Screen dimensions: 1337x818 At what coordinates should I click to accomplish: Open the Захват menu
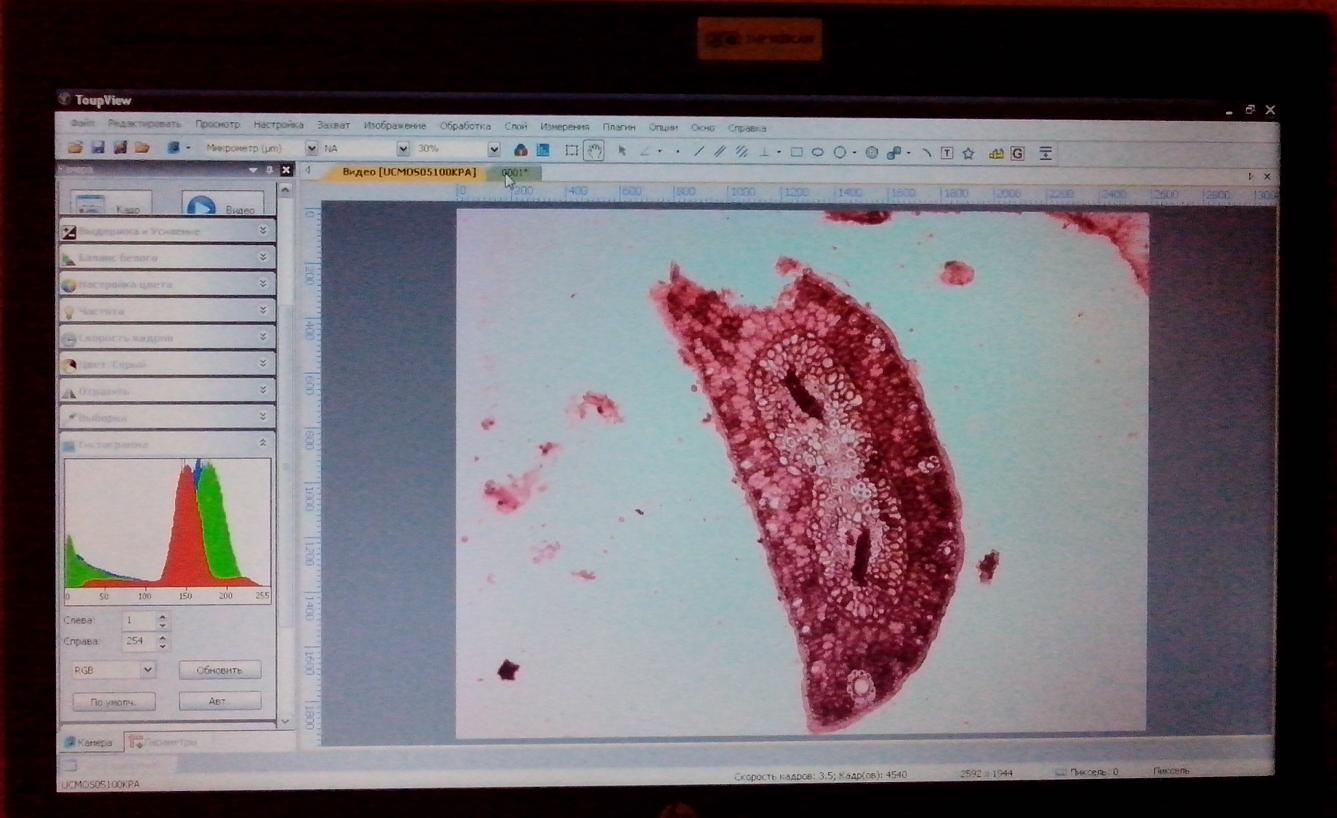[x=333, y=126]
